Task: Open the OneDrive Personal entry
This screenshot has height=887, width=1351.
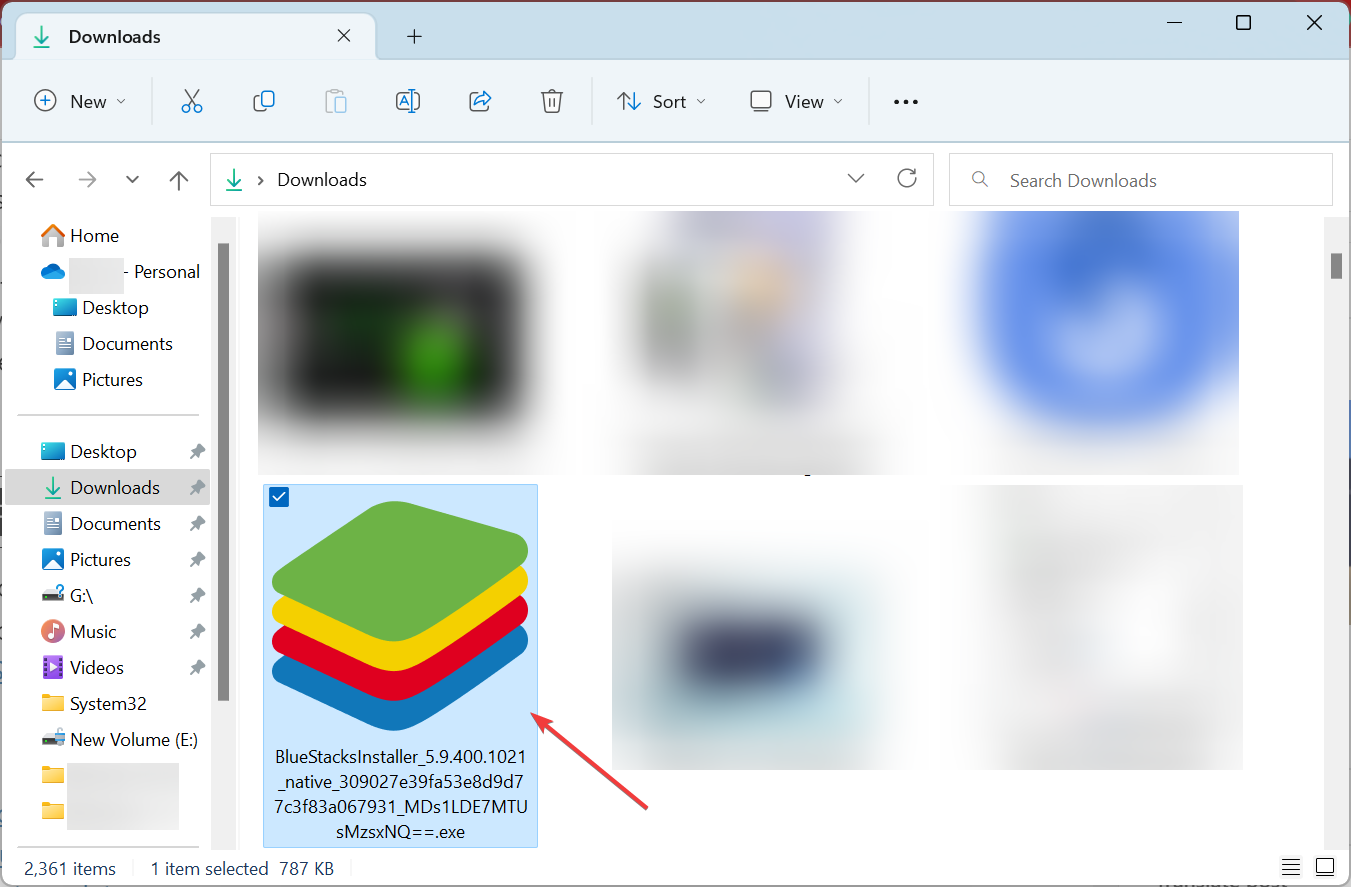Action: click(x=120, y=272)
